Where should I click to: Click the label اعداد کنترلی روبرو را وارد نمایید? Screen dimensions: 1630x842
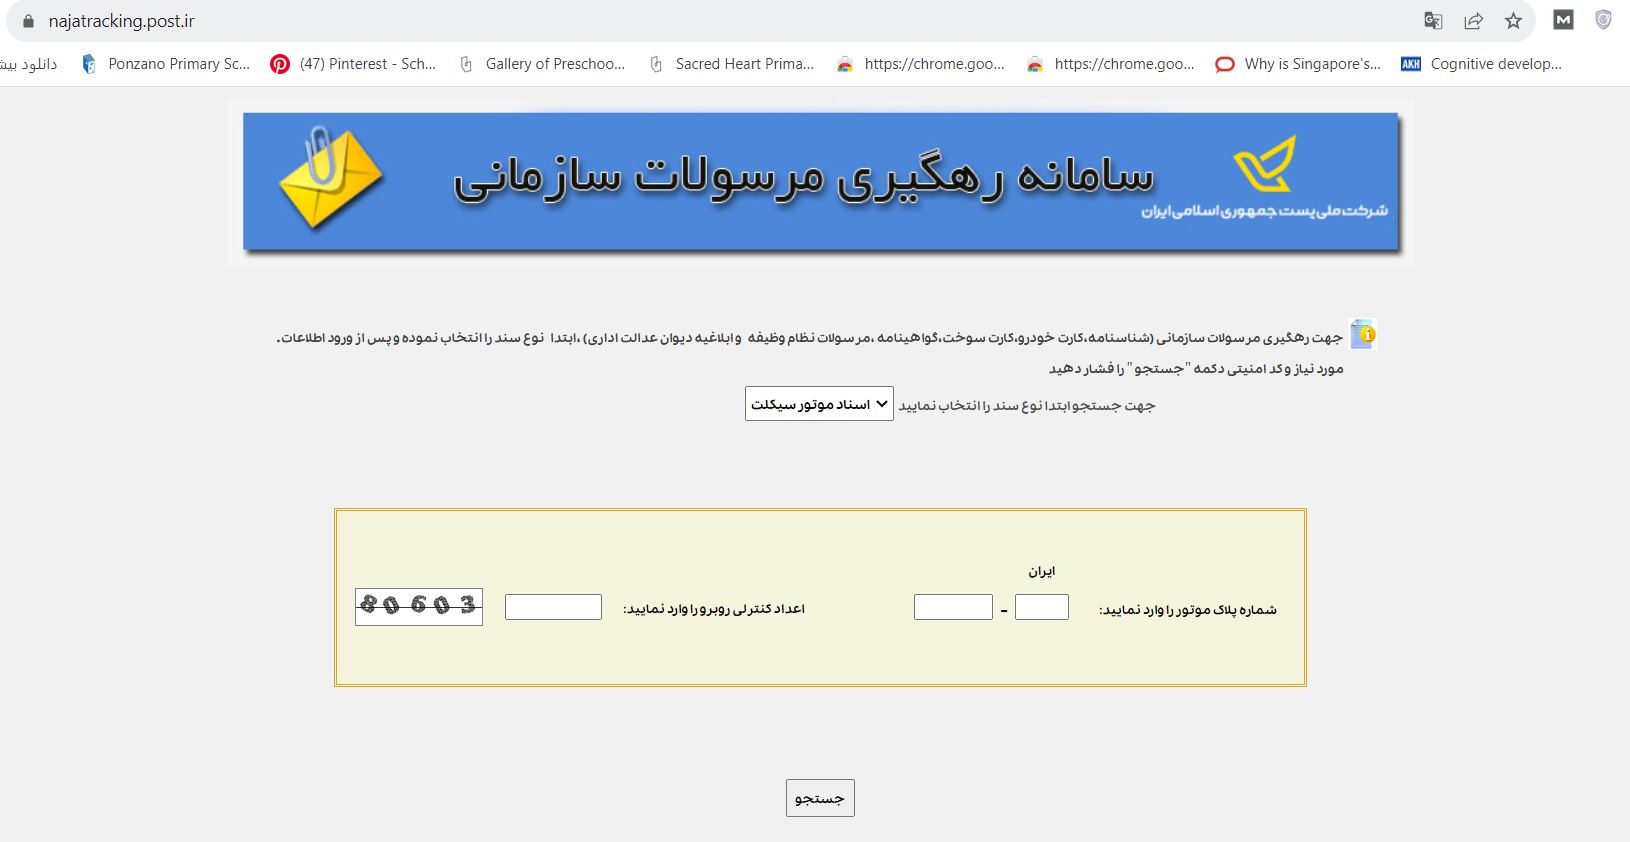(x=714, y=609)
